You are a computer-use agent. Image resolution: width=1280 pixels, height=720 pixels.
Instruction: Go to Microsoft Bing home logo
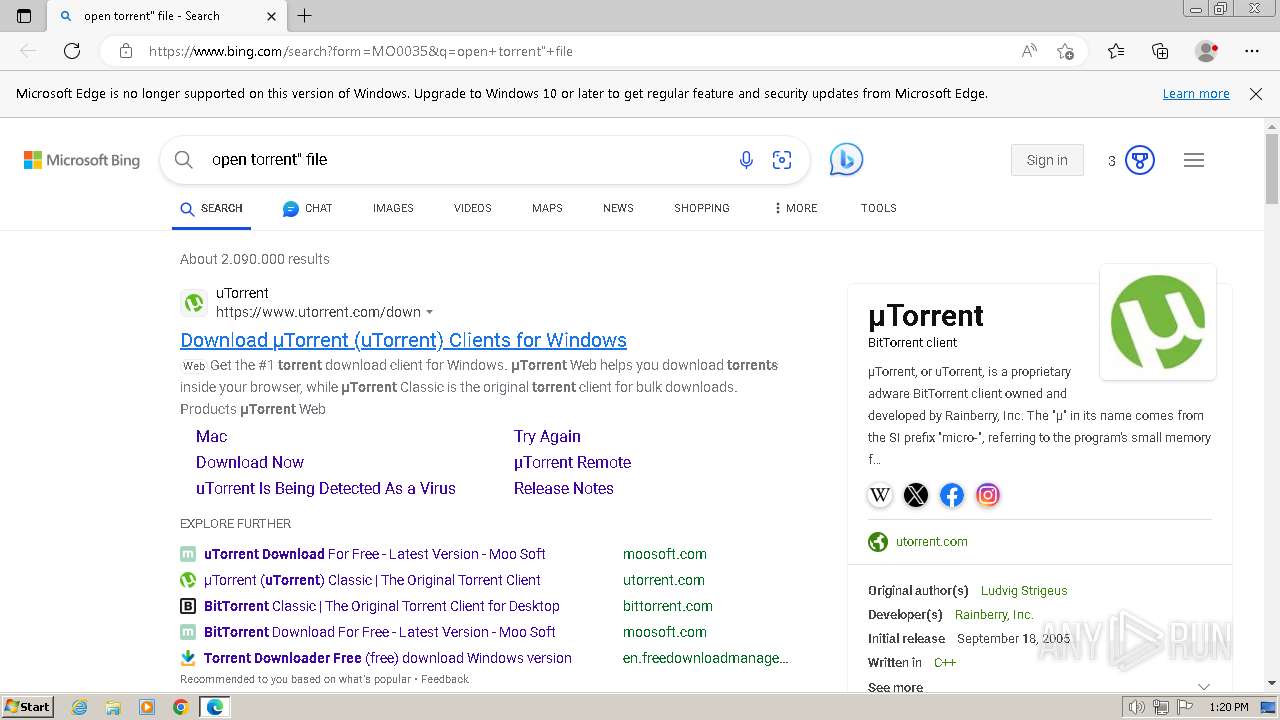point(82,160)
